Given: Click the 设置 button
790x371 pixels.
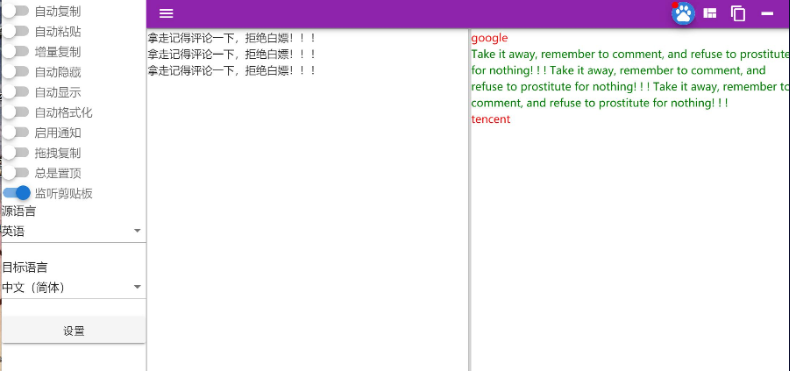Looking at the screenshot, I should tap(74, 331).
